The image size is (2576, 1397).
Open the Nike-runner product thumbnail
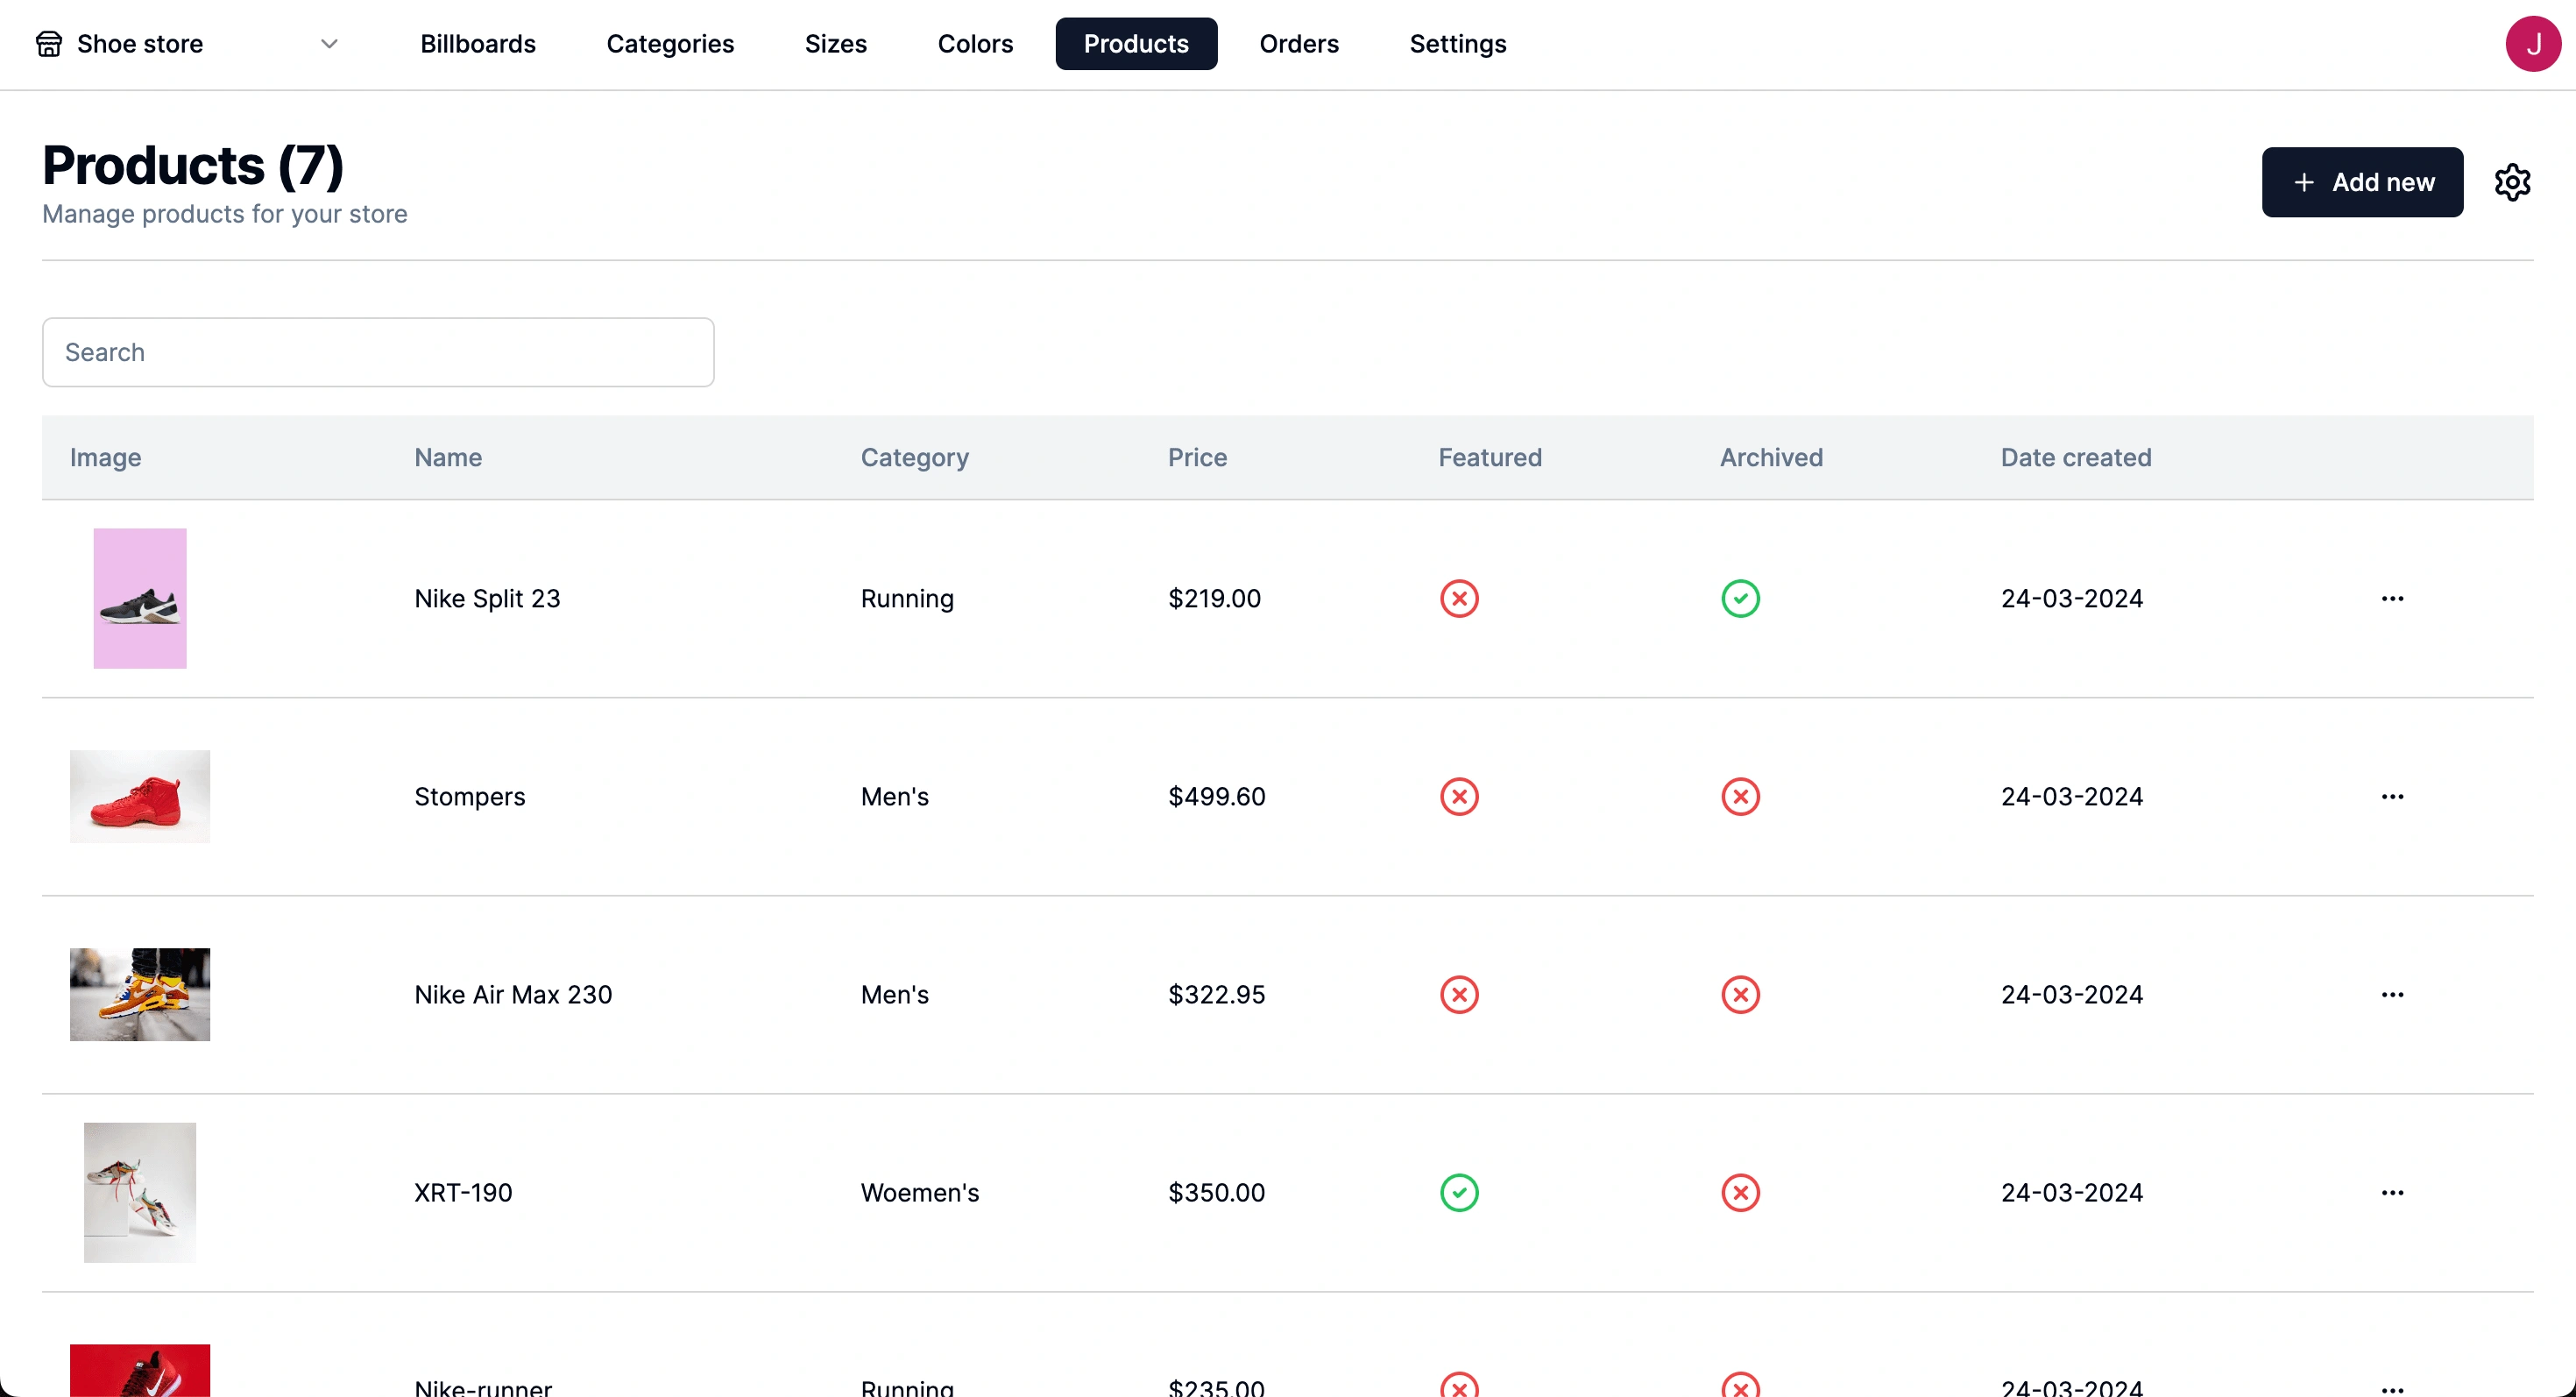point(140,1370)
